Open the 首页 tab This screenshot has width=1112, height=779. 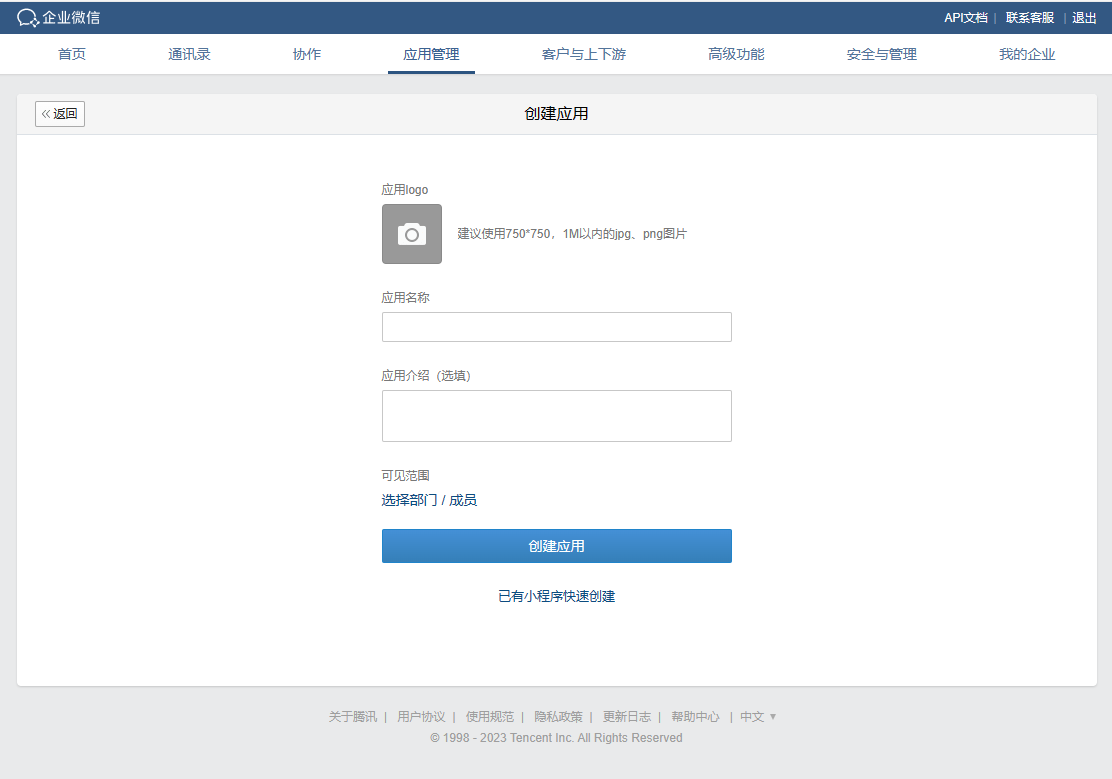pos(72,54)
